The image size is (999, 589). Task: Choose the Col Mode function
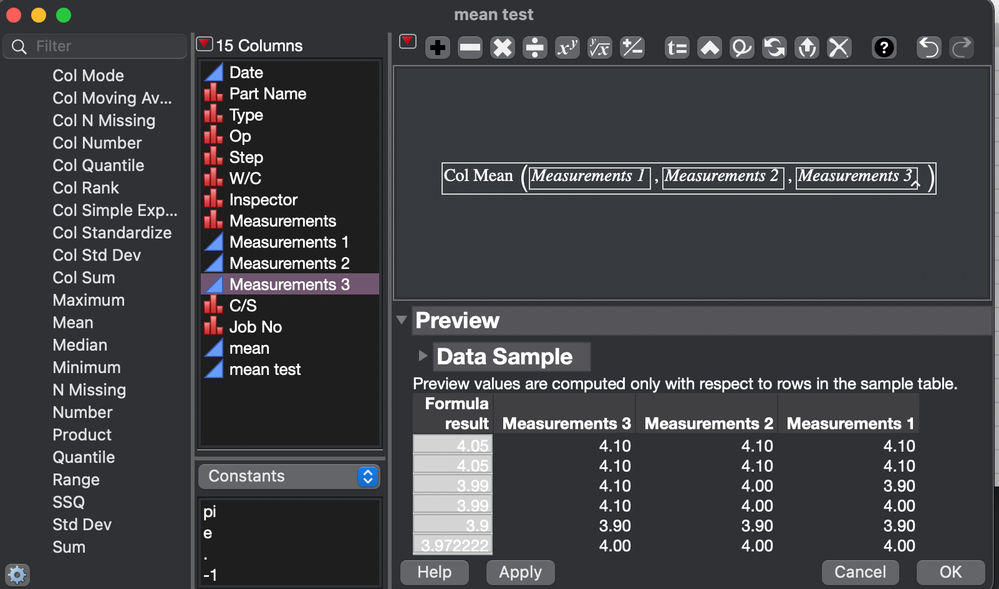[89, 75]
